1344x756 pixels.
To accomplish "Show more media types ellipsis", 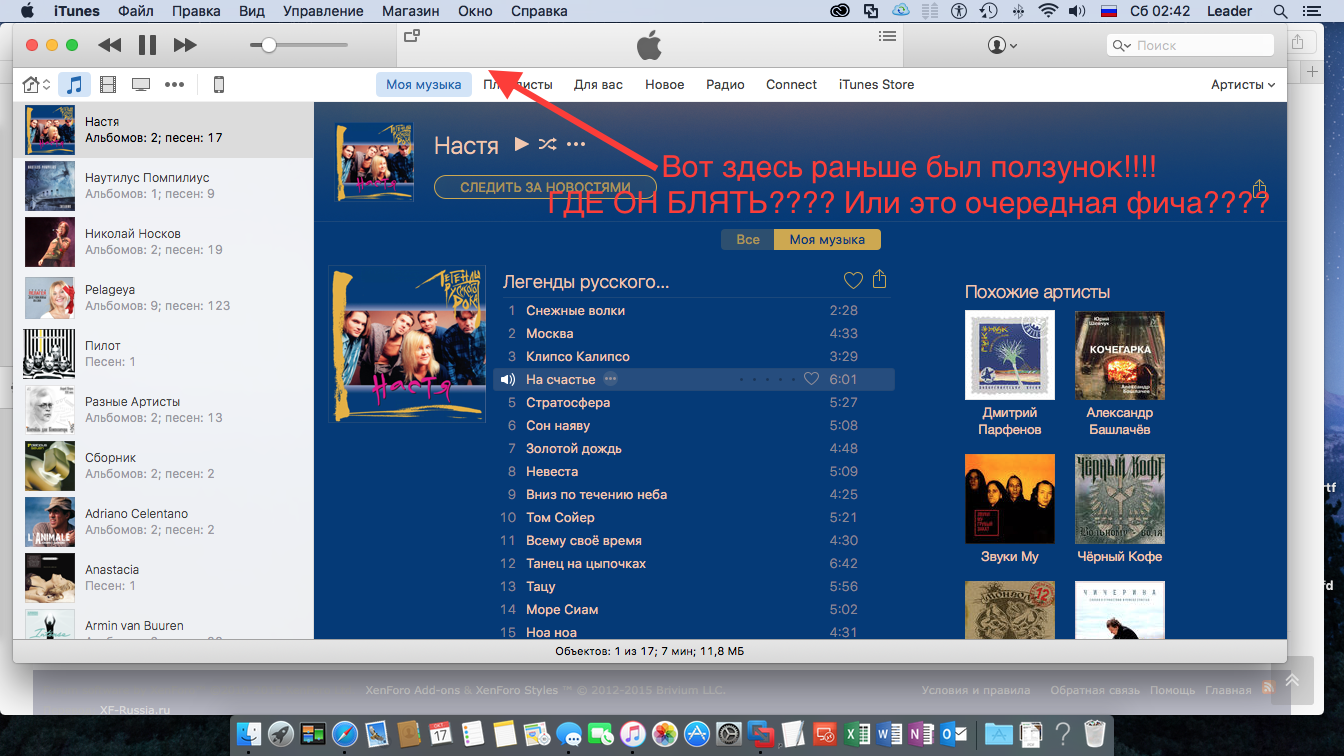I will pyautogui.click(x=175, y=85).
